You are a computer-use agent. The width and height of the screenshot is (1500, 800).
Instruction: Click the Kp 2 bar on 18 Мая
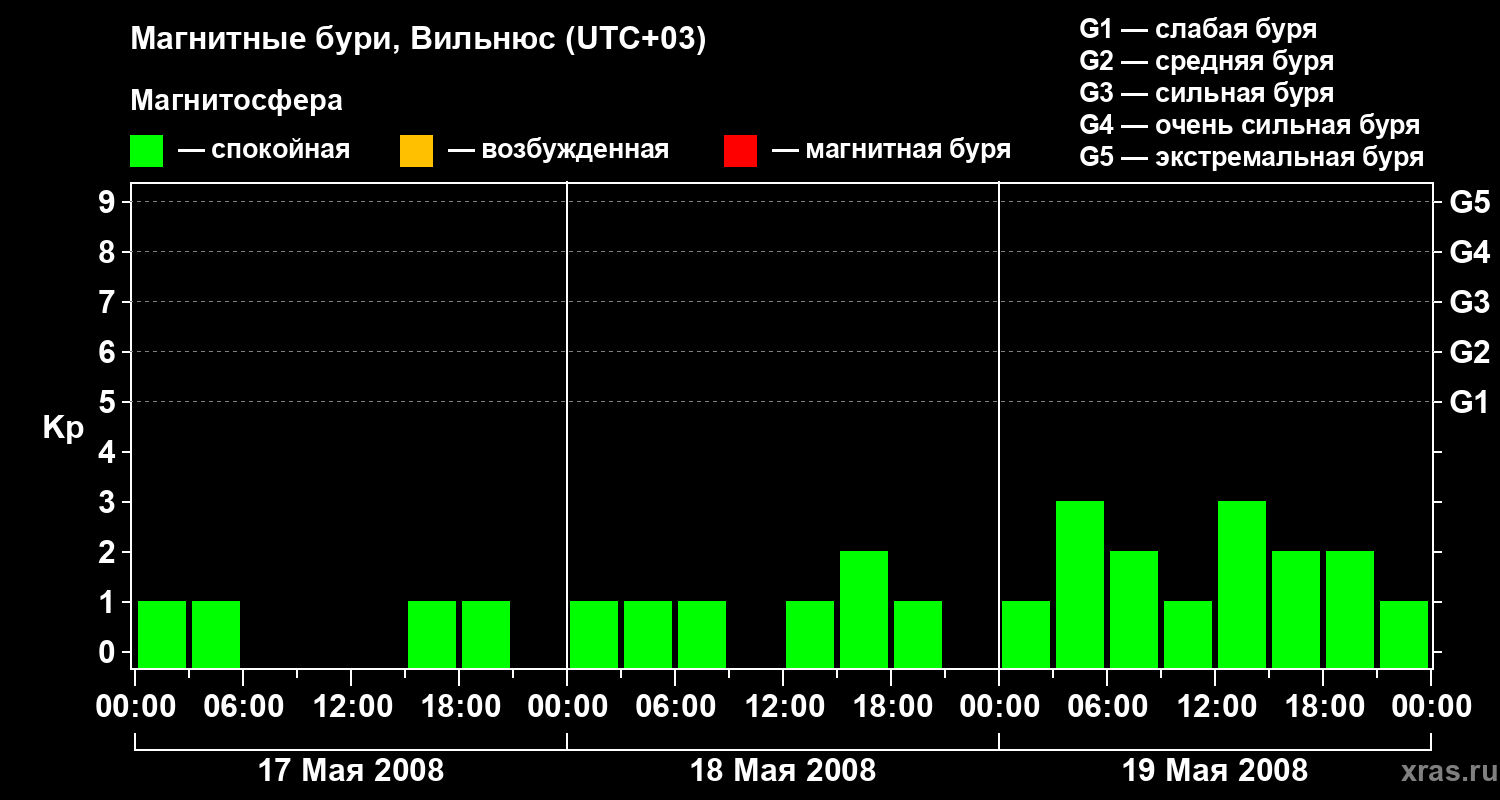[x=864, y=609]
